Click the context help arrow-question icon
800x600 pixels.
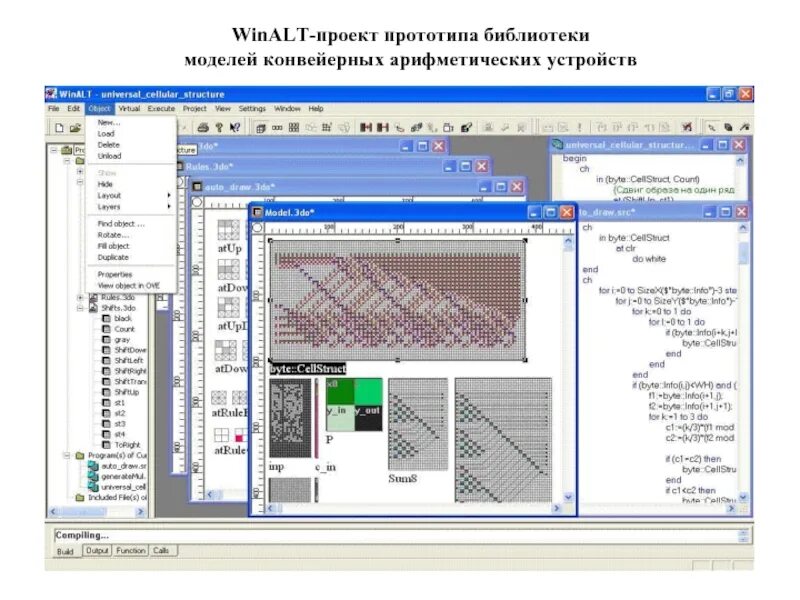pyautogui.click(x=234, y=128)
